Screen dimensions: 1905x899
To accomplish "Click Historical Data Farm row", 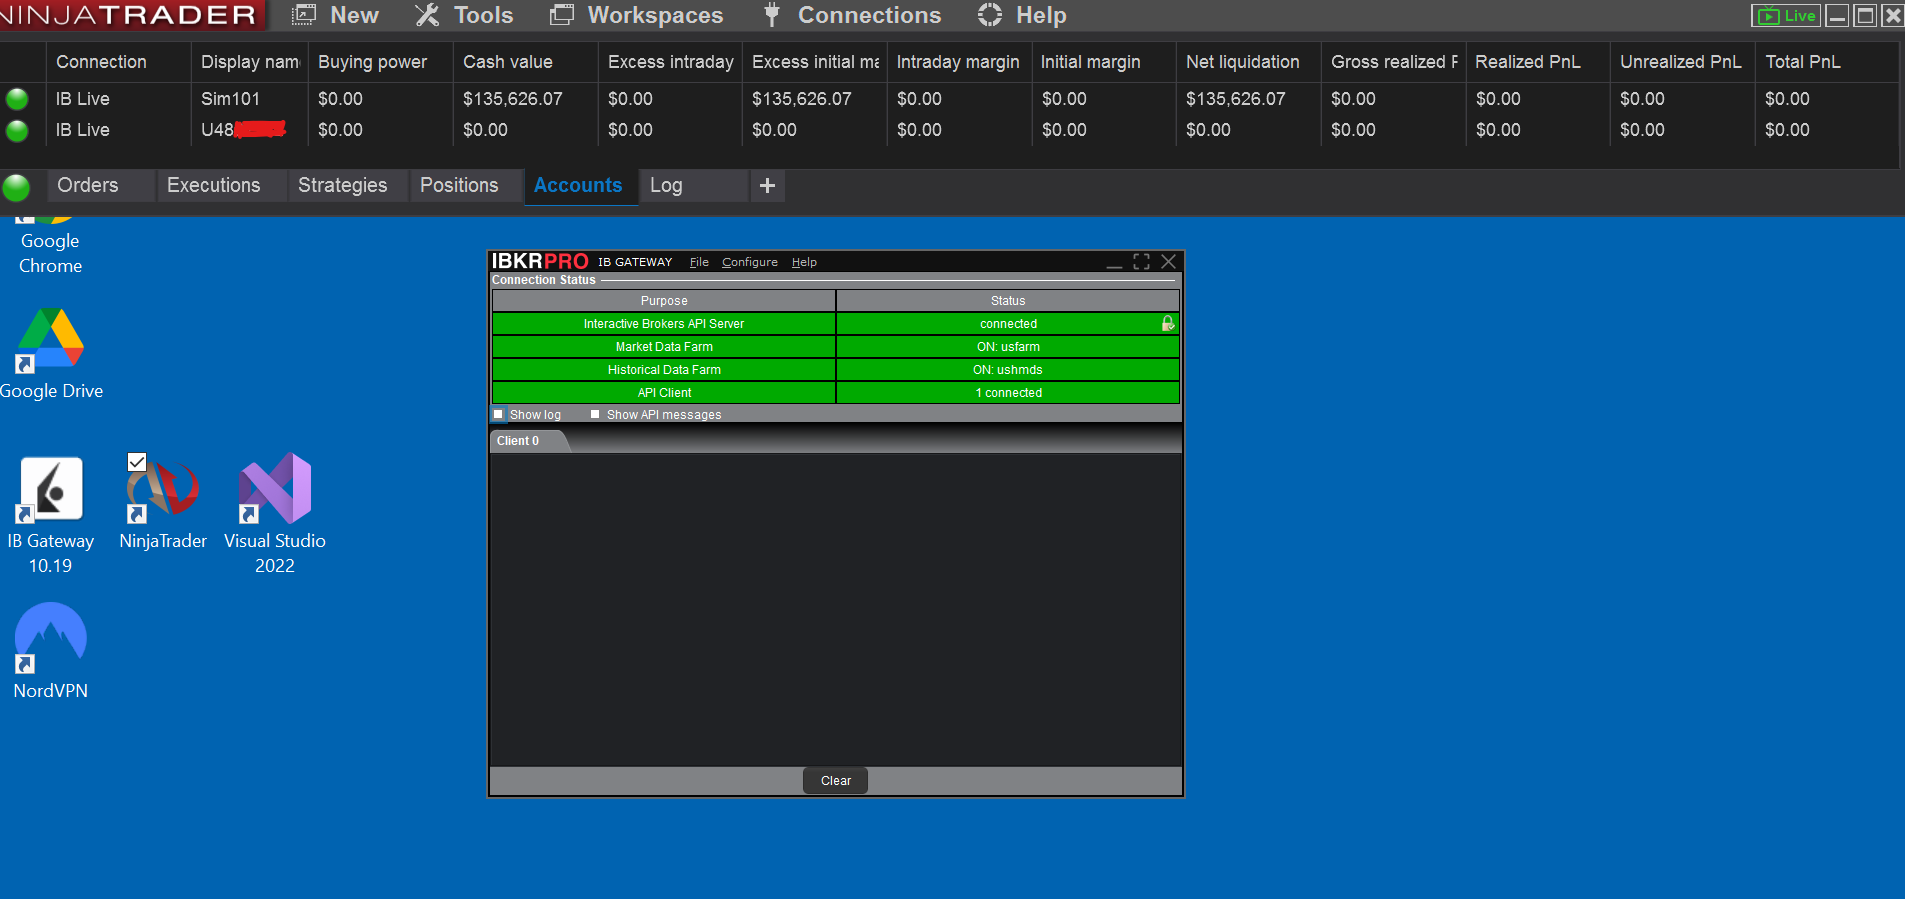I will pyautogui.click(x=835, y=369).
